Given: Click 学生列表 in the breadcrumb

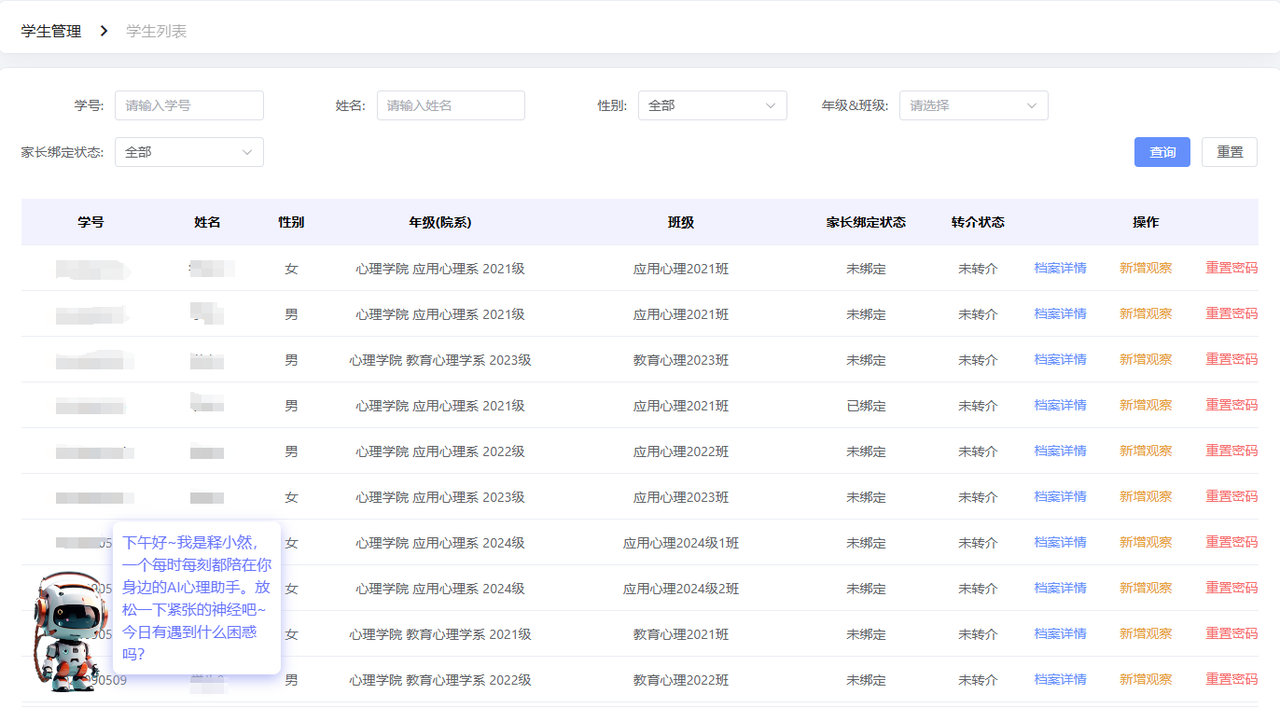Looking at the screenshot, I should 156,31.
